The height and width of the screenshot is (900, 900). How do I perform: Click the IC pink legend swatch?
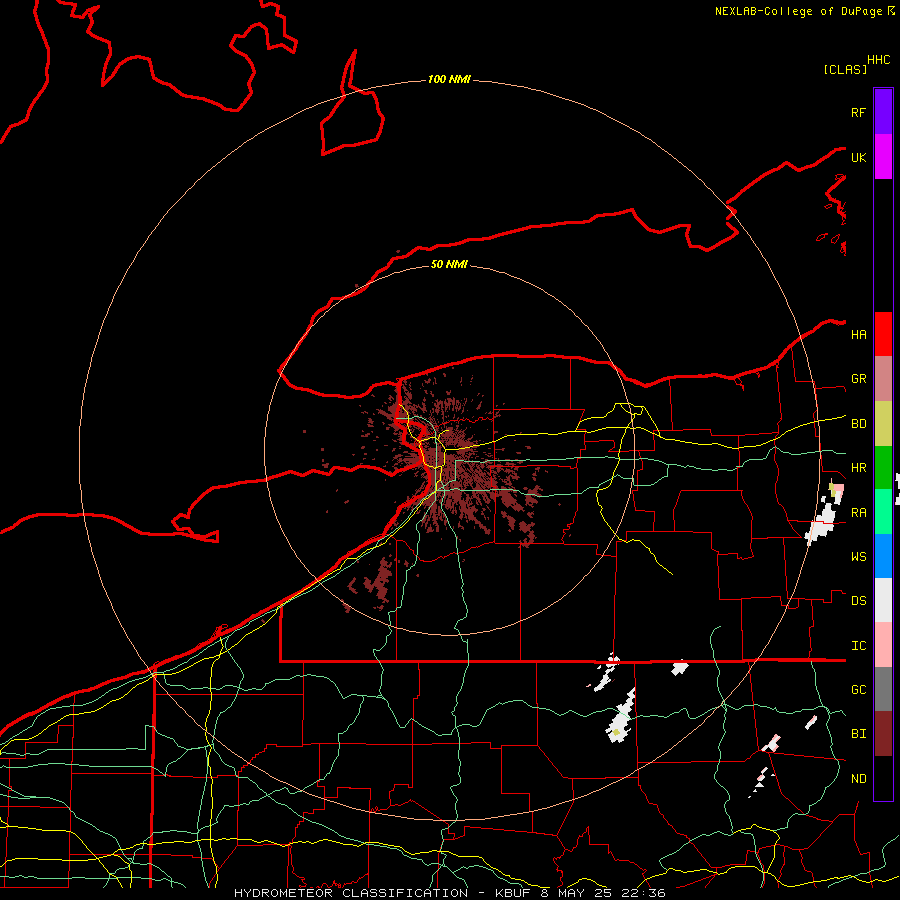pos(883,645)
